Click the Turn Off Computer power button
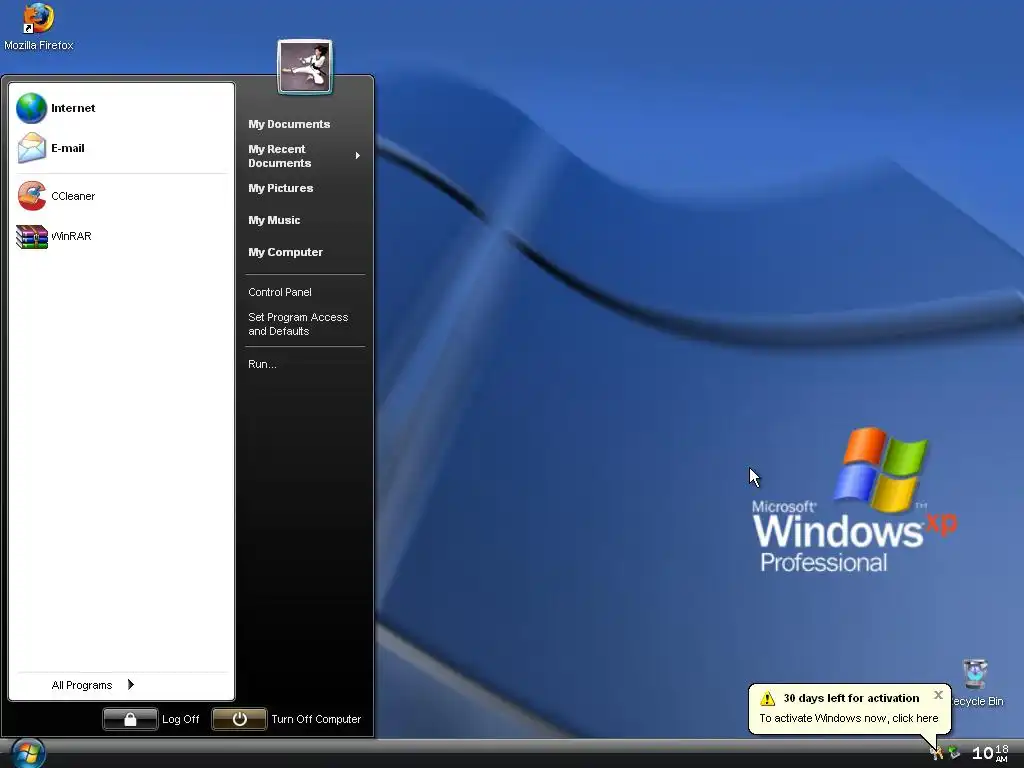1024x768 pixels. (x=239, y=719)
